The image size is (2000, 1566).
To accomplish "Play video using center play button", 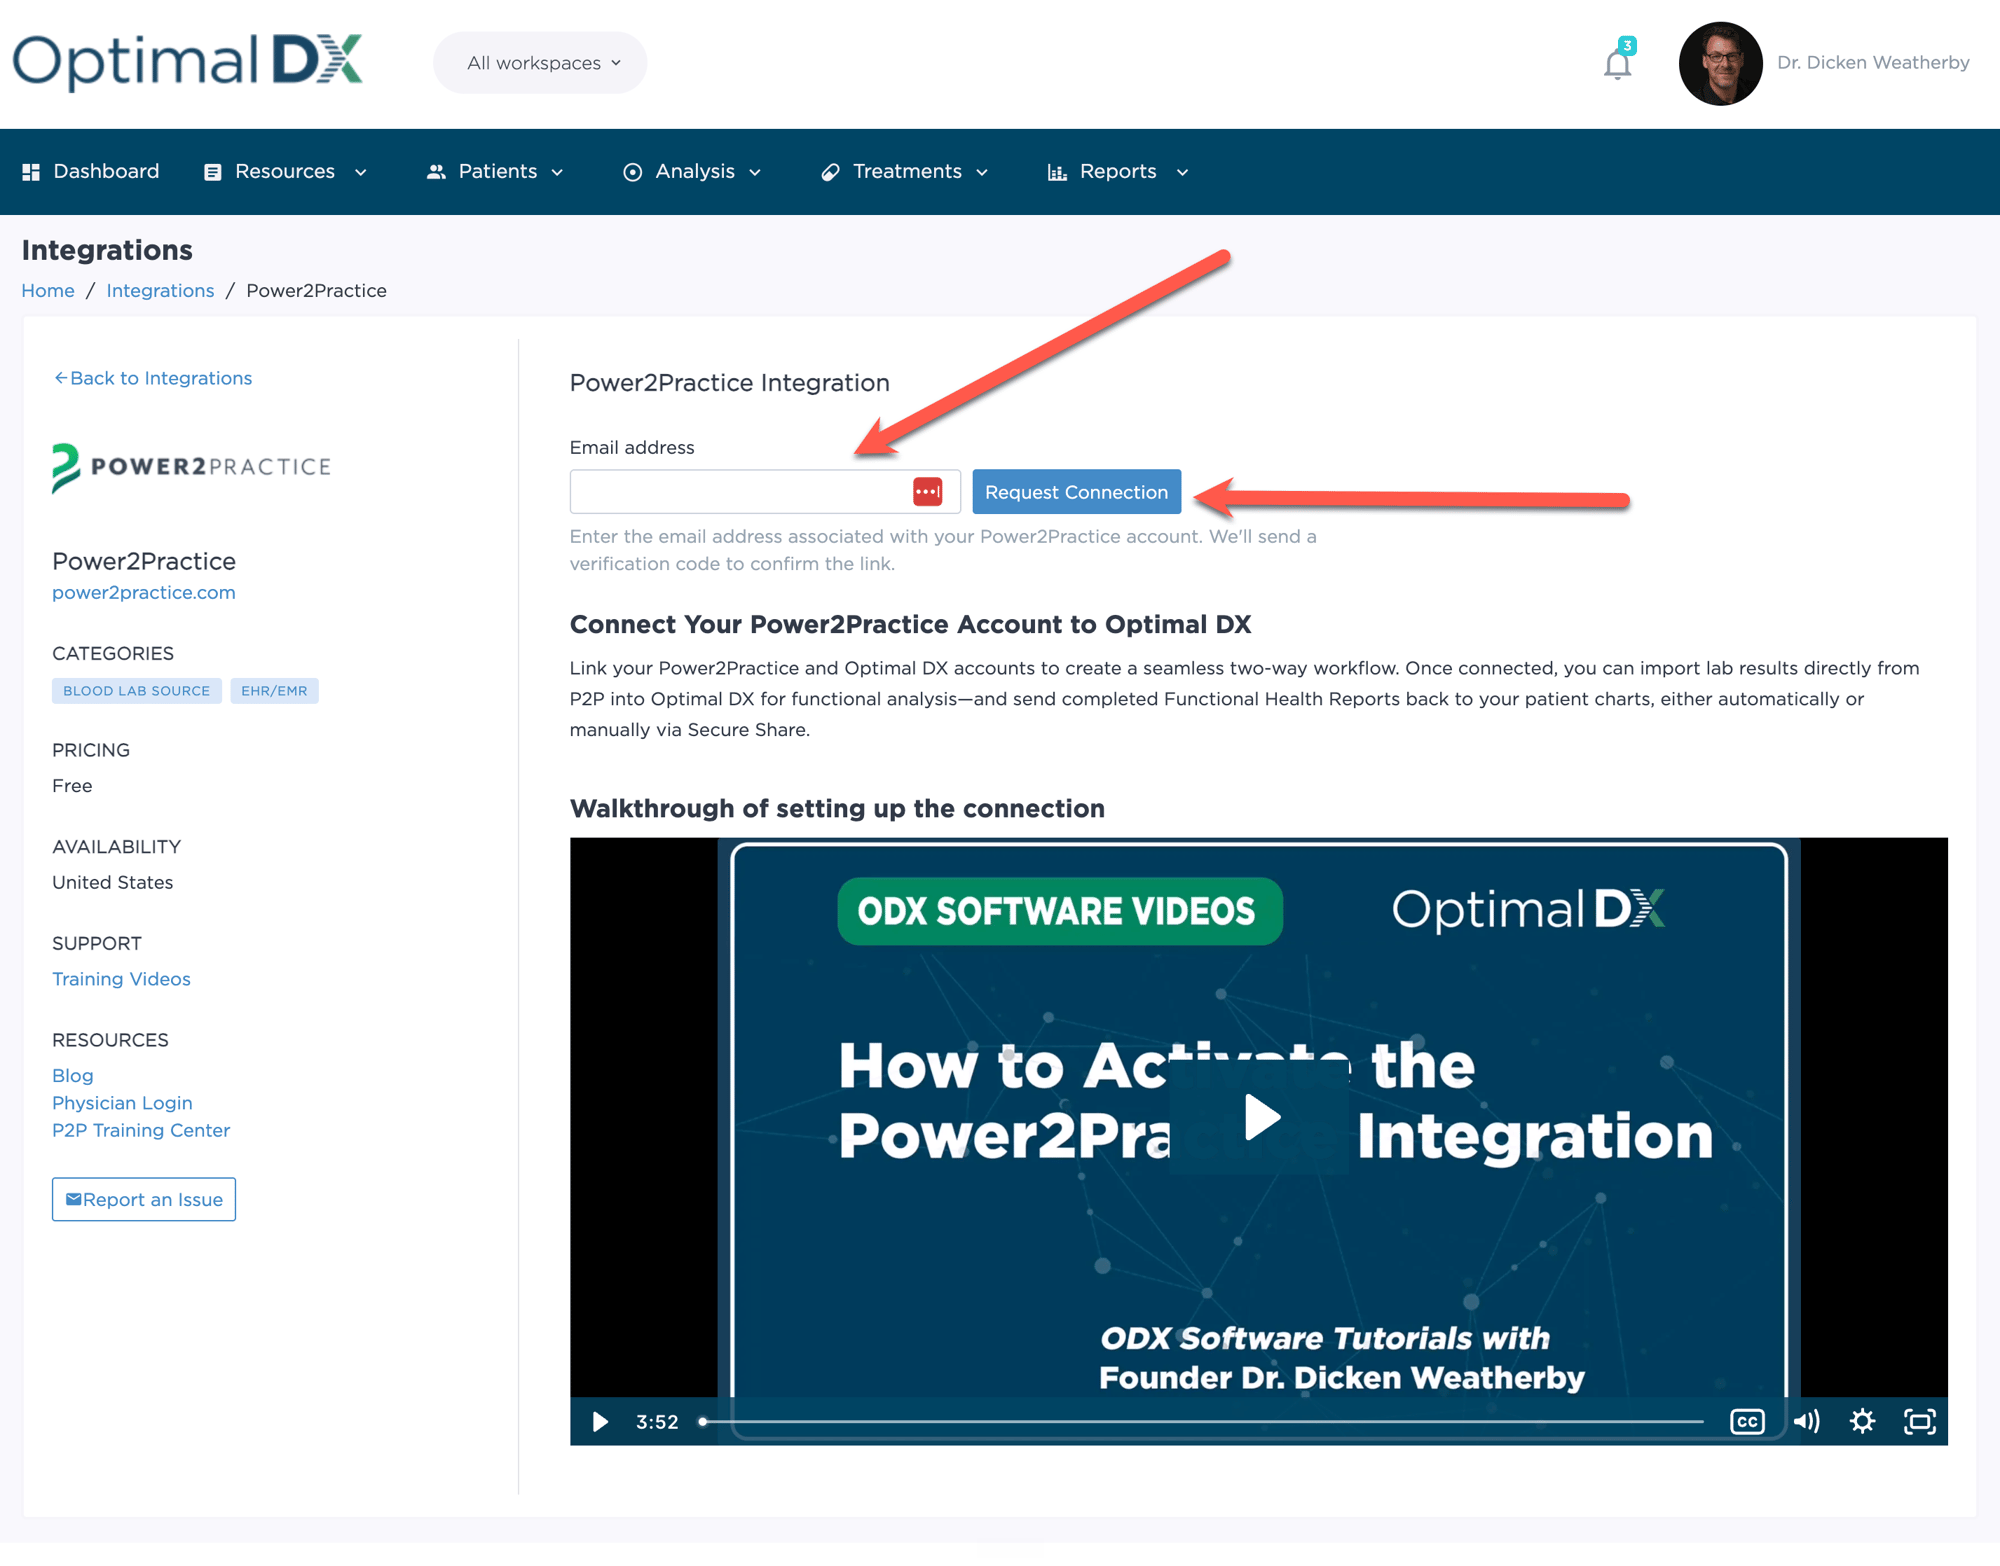I will click(x=1259, y=1117).
